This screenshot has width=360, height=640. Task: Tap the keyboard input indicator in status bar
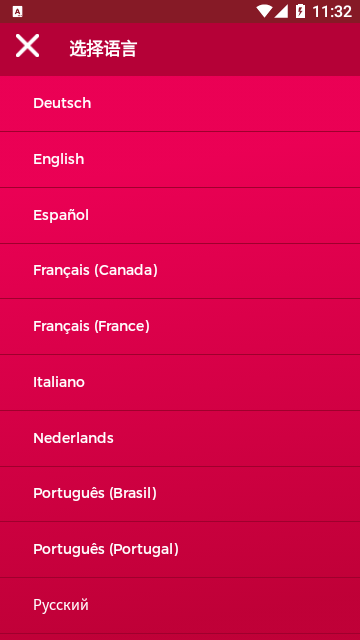(17, 12)
